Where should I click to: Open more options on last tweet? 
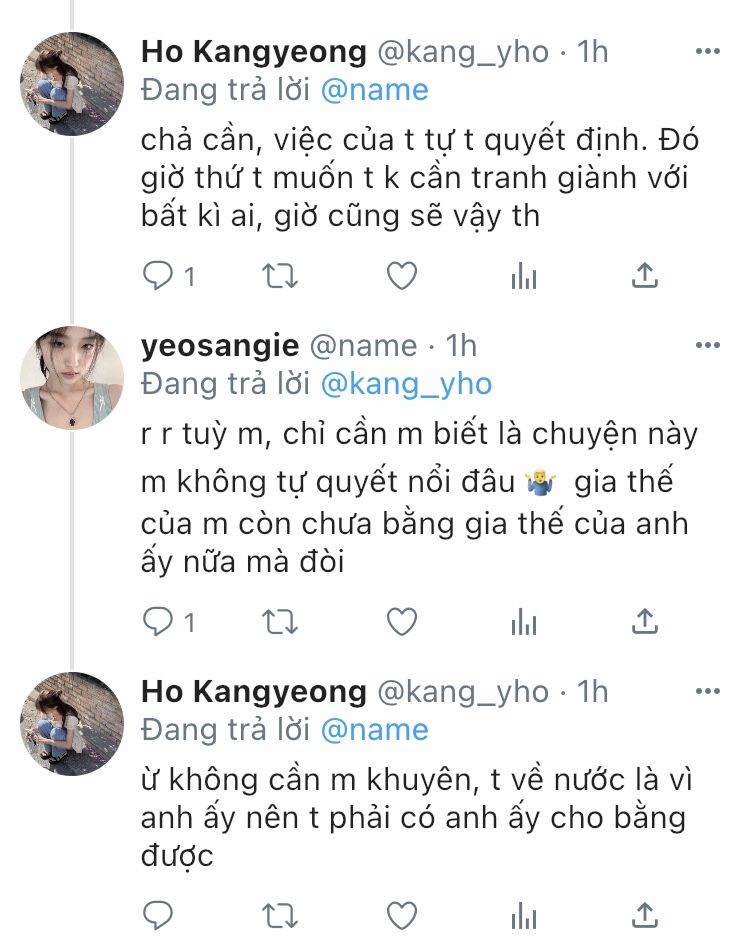click(x=707, y=691)
